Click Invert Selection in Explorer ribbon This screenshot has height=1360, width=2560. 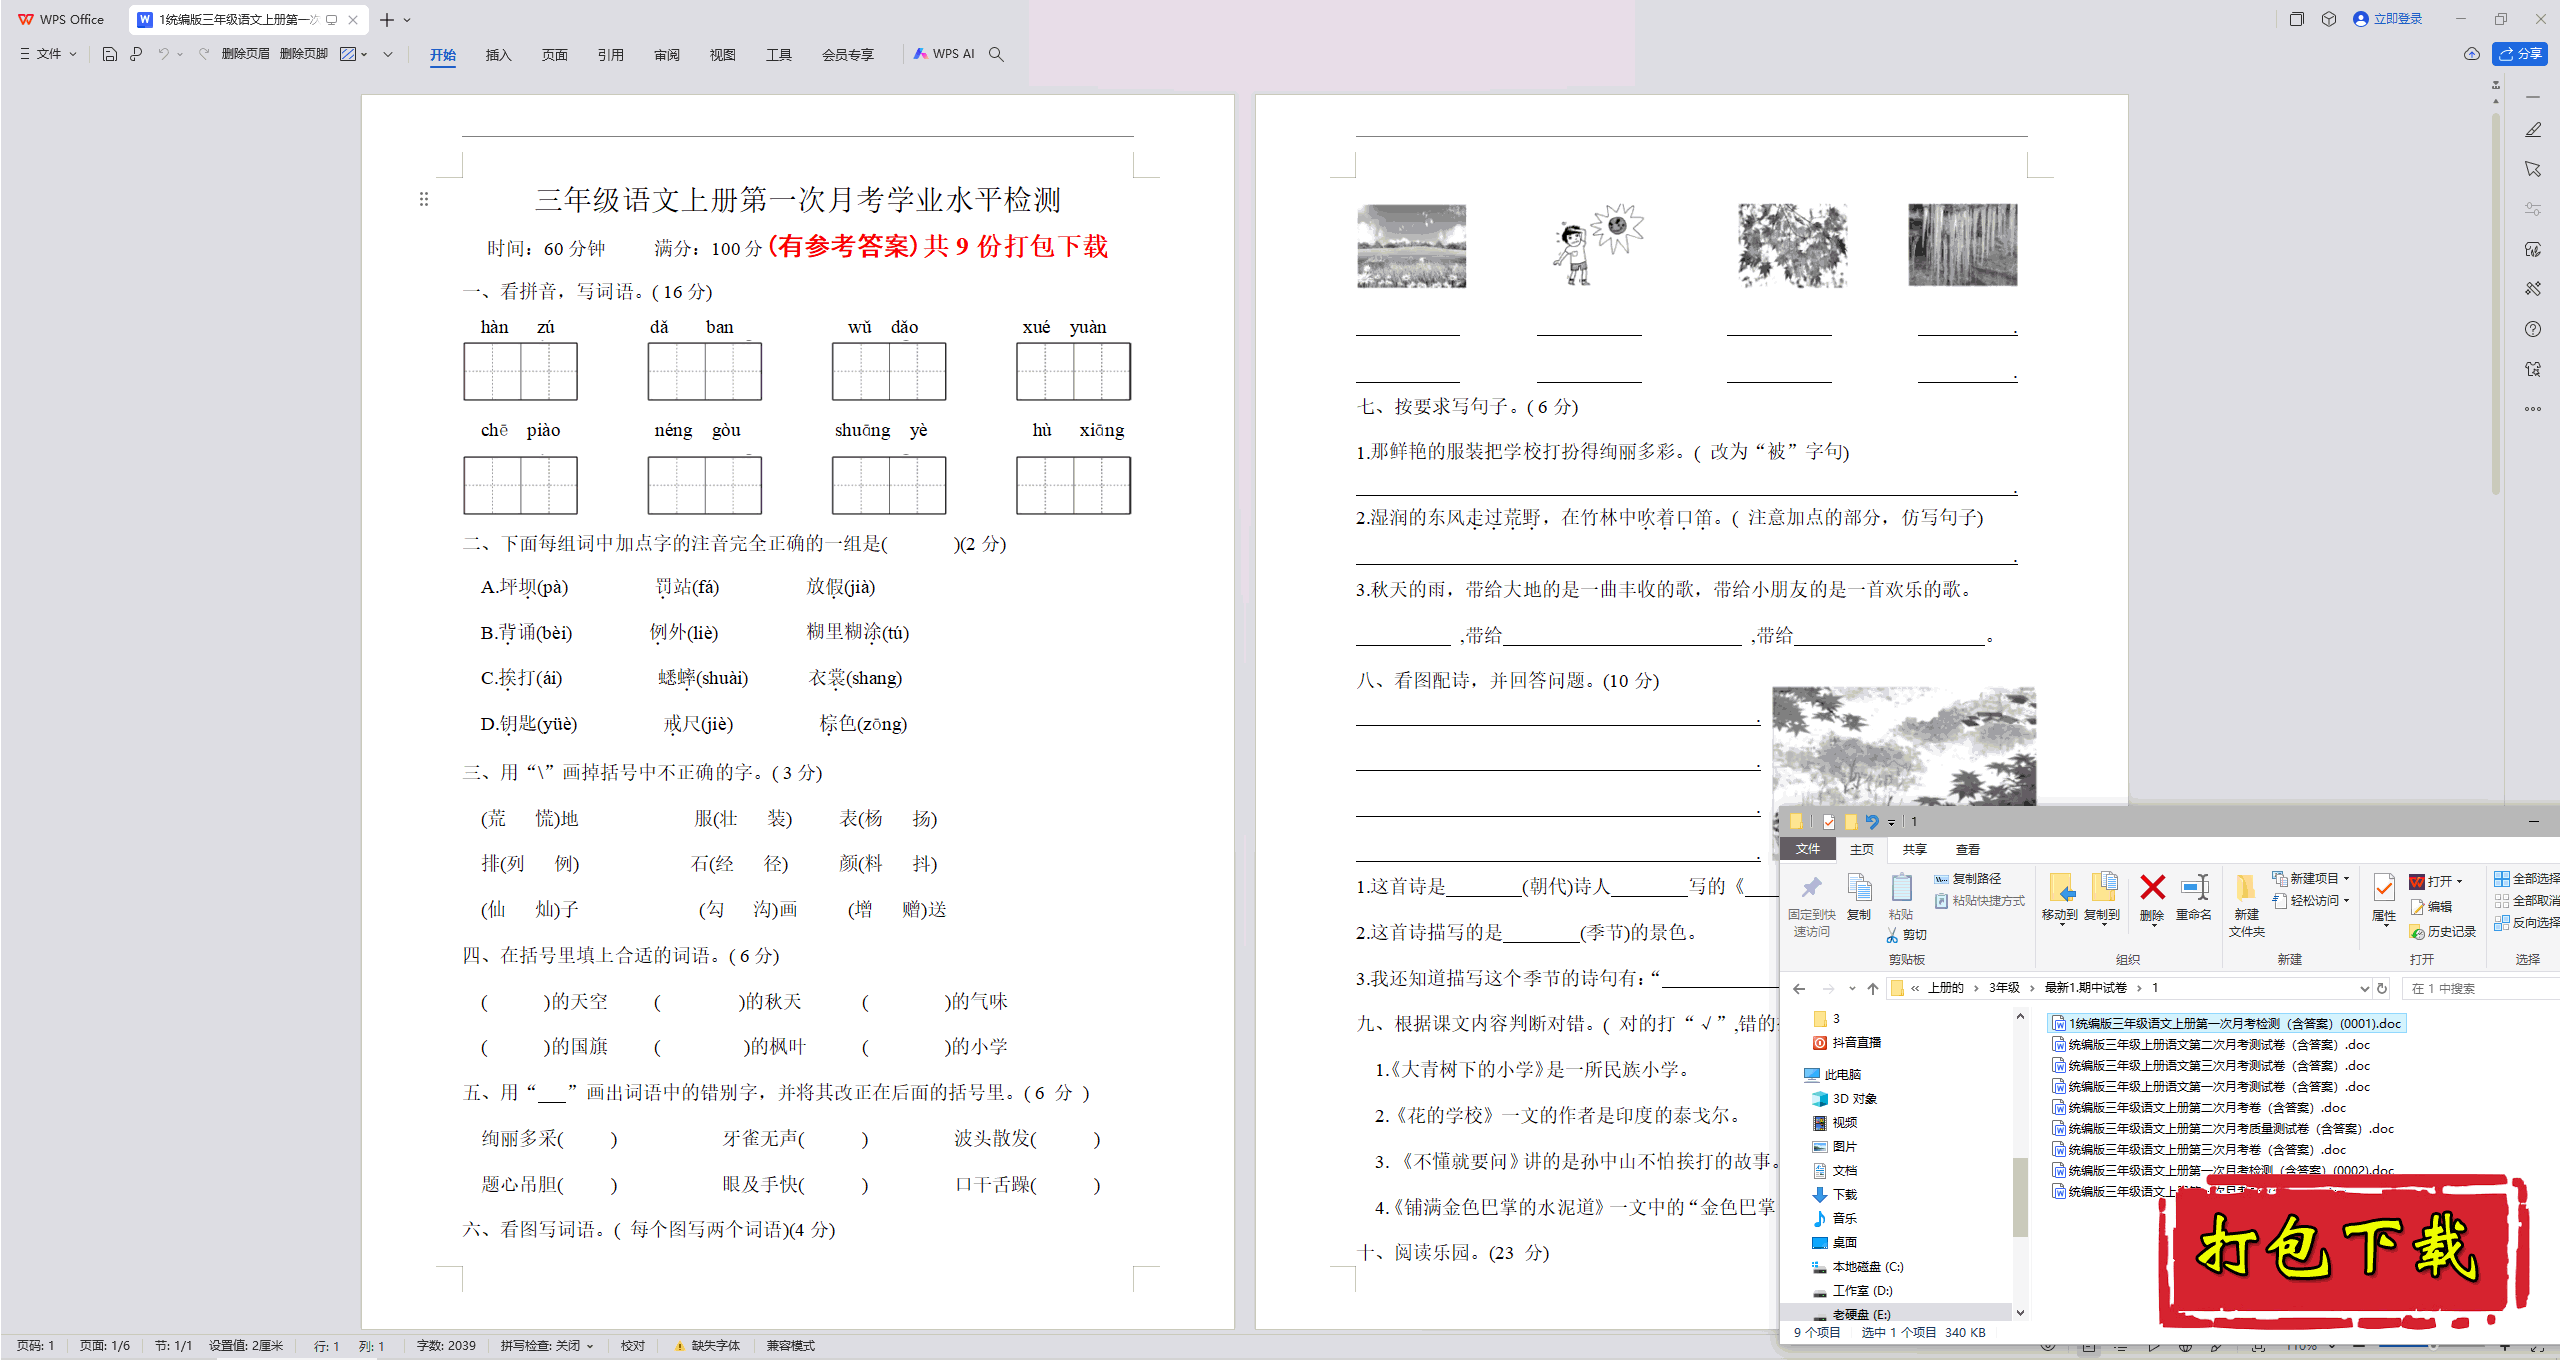point(2527,922)
